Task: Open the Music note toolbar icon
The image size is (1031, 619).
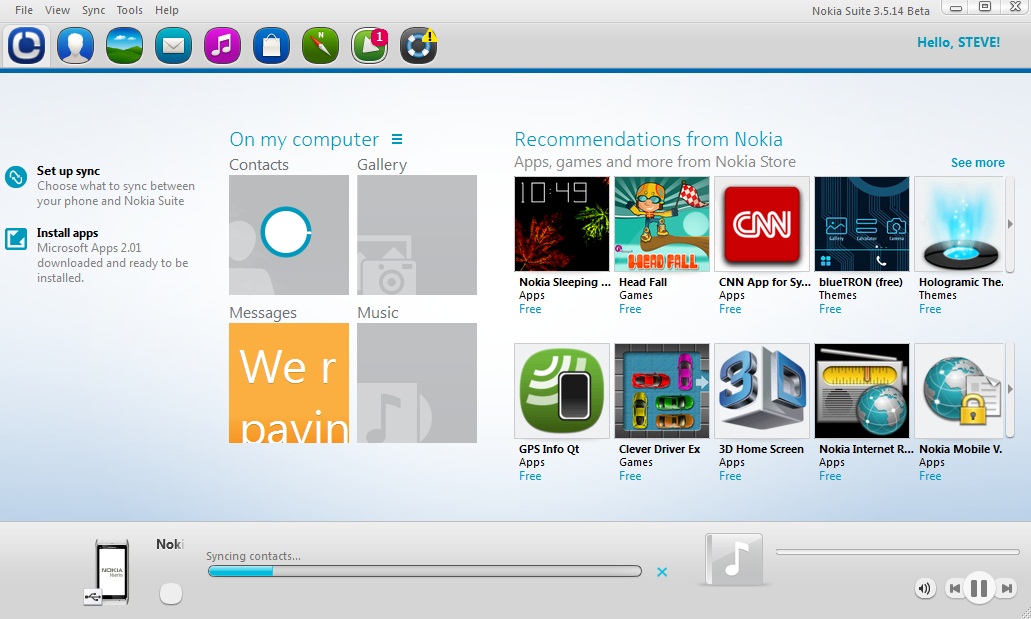Action: click(222, 45)
